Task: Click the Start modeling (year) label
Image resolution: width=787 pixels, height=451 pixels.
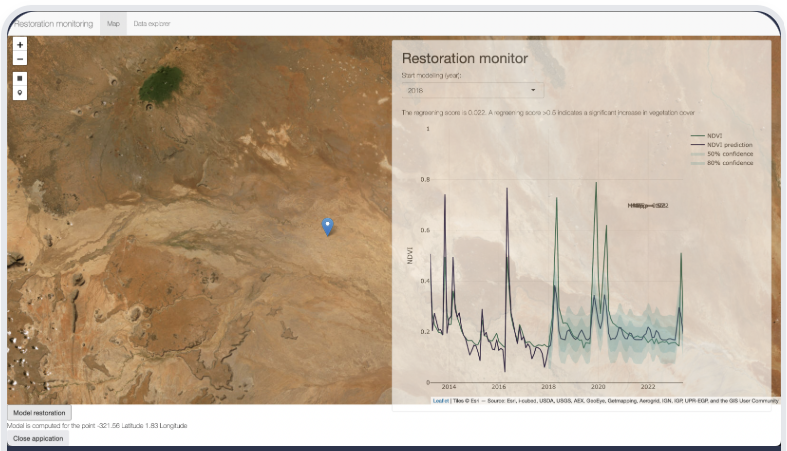Action: coord(431,76)
